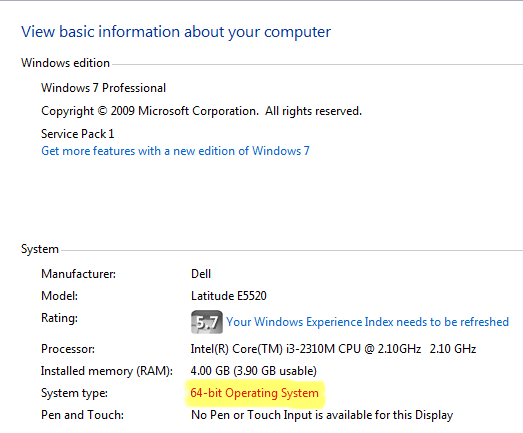The width and height of the screenshot is (523, 433).
Task: Click the 'Windows edition' section header
Action: [x=65, y=63]
